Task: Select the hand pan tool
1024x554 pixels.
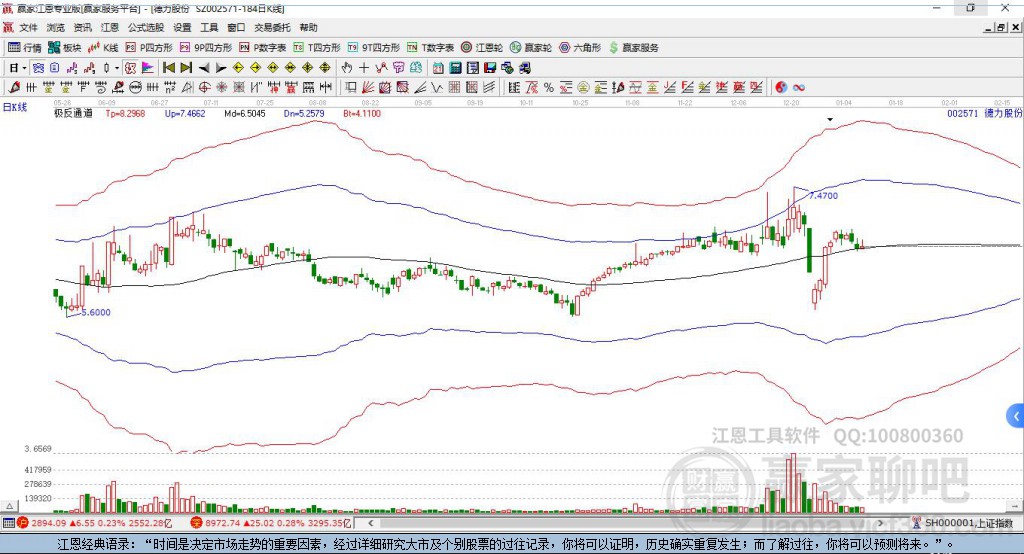Action: pyautogui.click(x=347, y=68)
